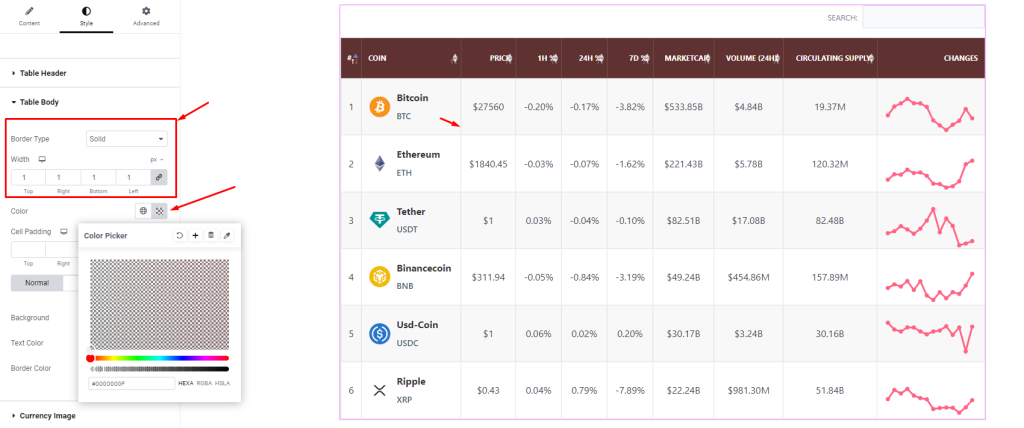
Task: Click the $27560 price cell
Action: [488, 107]
